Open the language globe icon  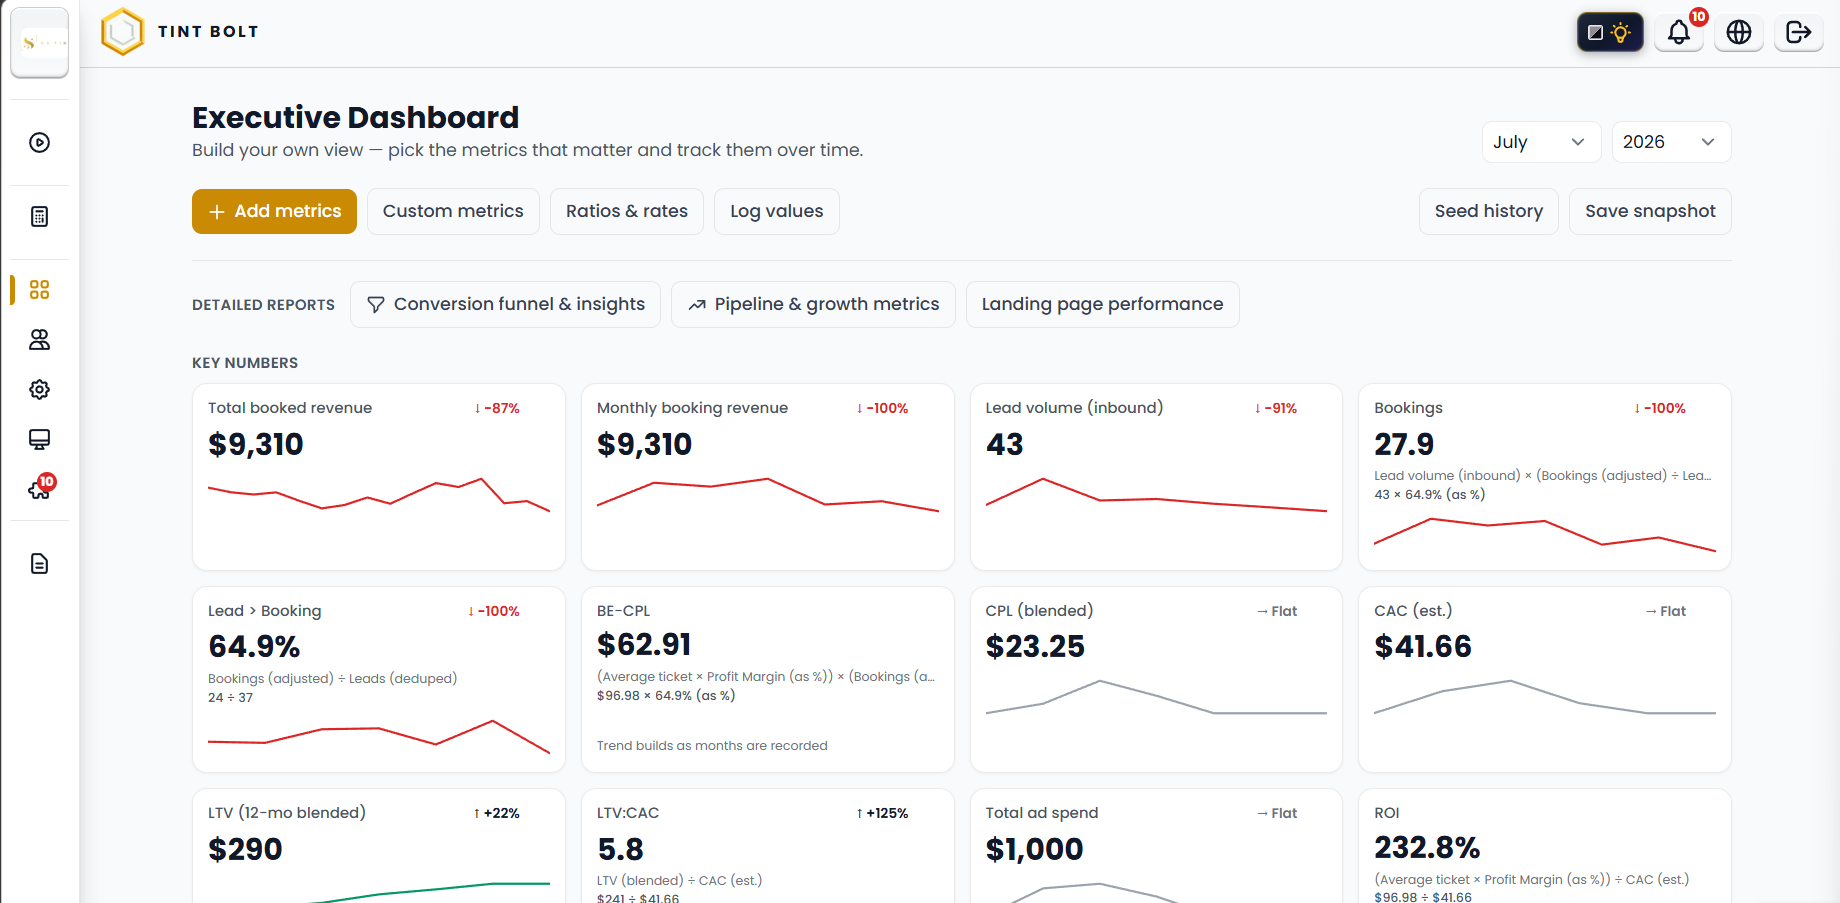1739,32
